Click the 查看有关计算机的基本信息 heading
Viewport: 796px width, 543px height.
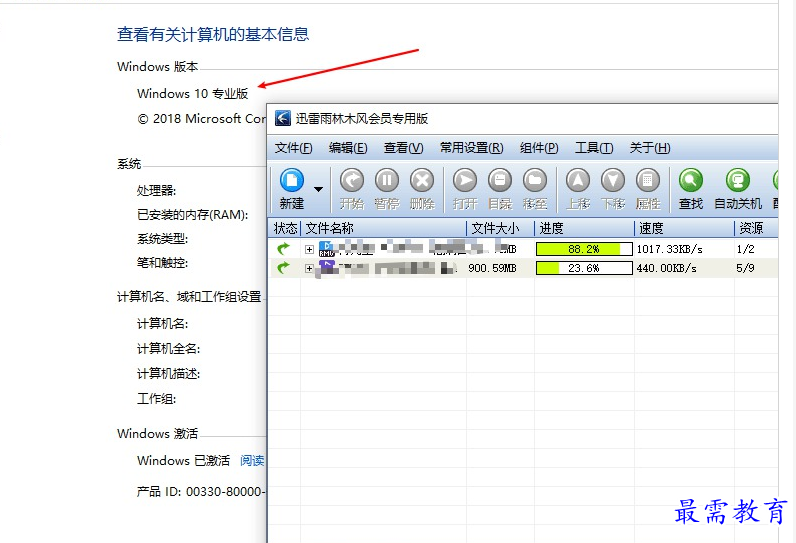pos(213,34)
